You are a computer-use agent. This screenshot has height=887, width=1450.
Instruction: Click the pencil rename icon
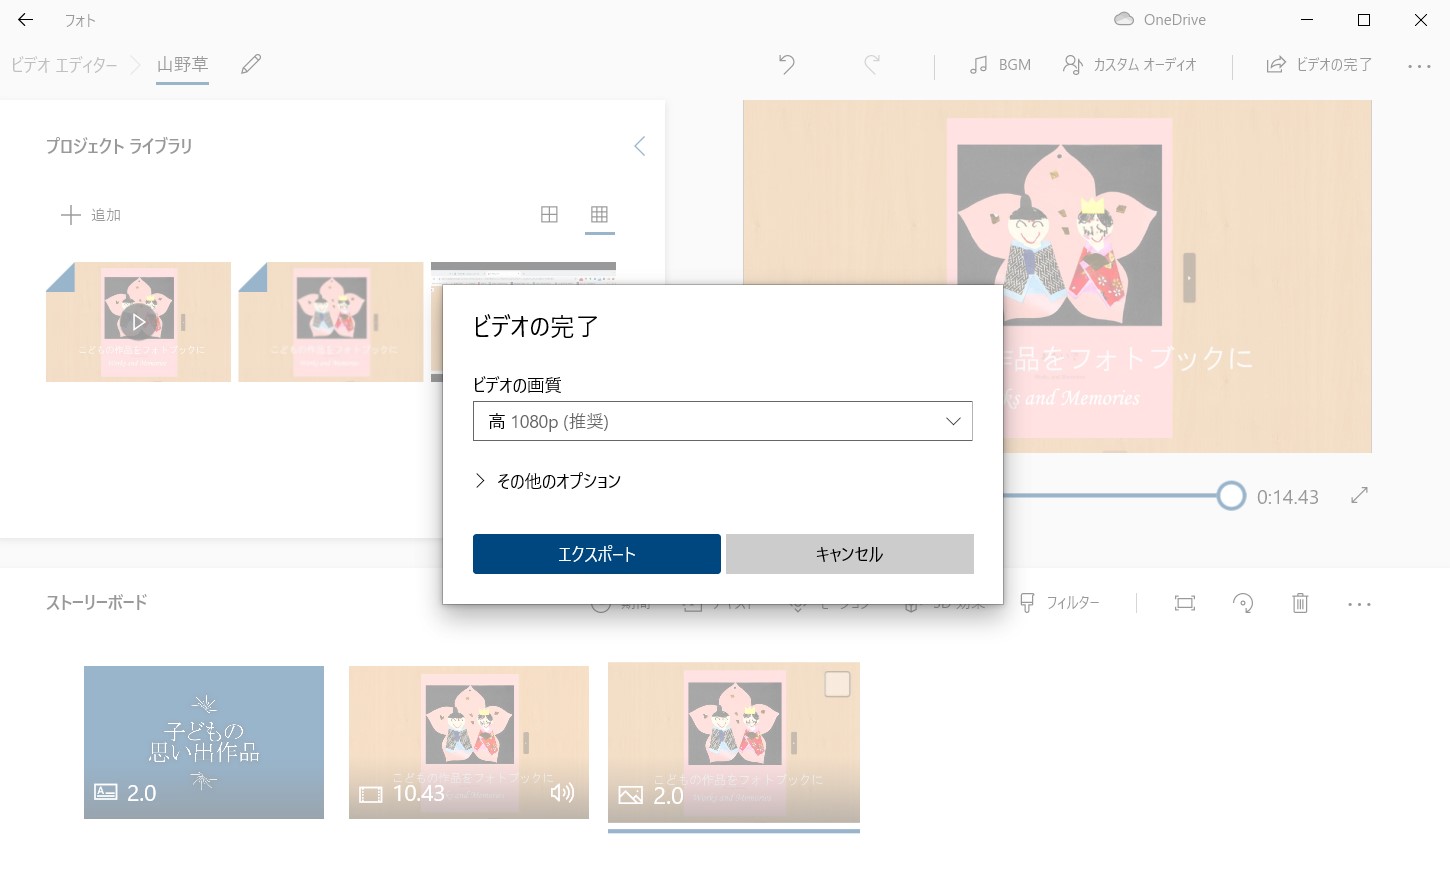(251, 65)
